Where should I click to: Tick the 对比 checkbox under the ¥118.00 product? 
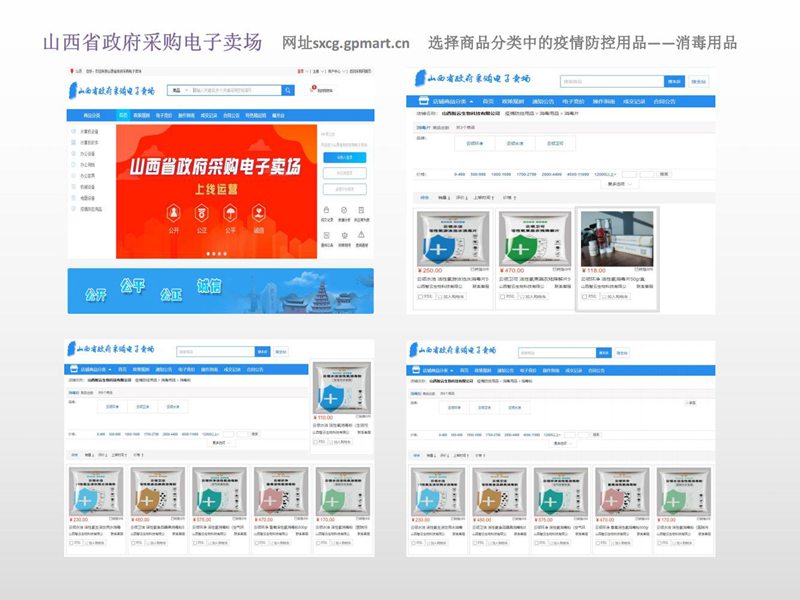584,296
